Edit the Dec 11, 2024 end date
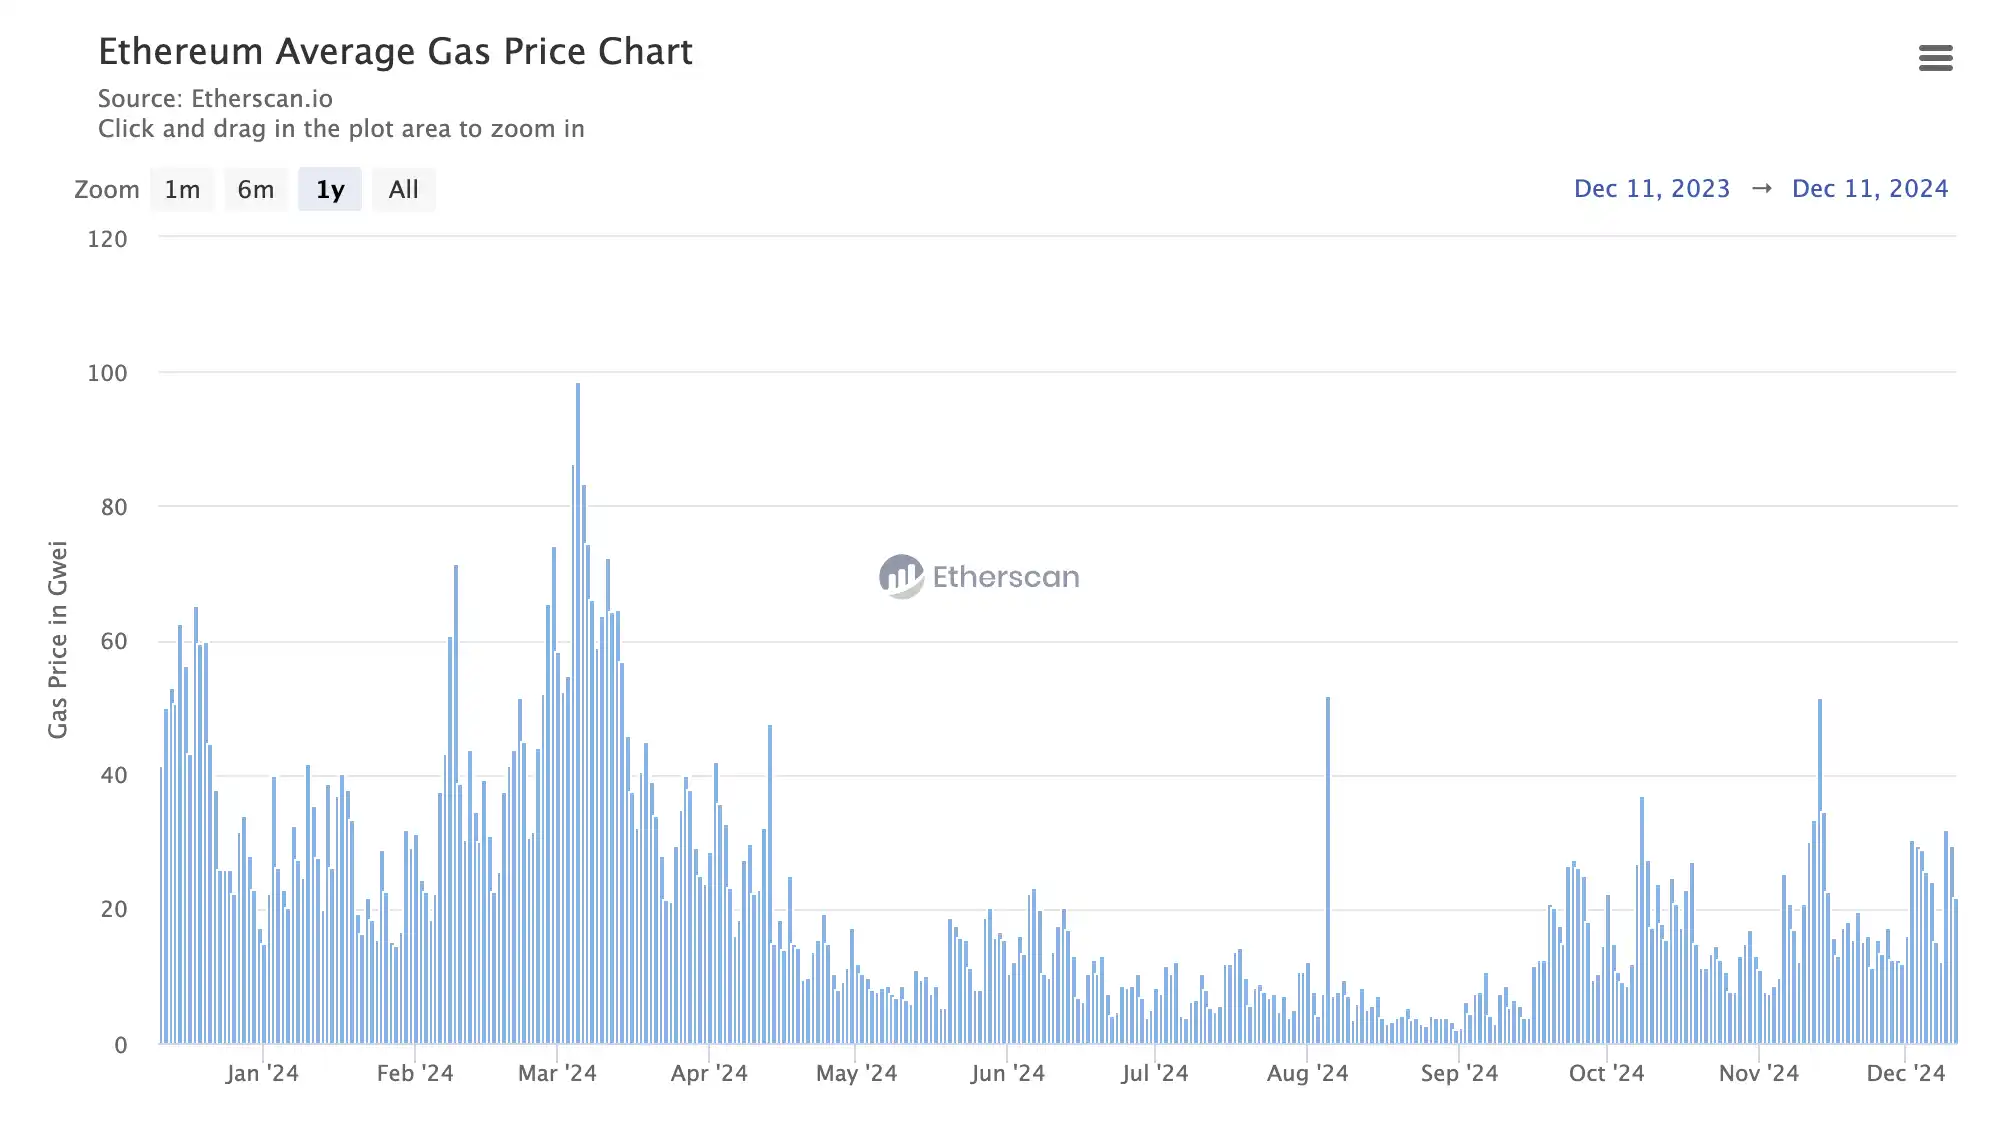The height and width of the screenshot is (1122, 1998). point(1869,189)
